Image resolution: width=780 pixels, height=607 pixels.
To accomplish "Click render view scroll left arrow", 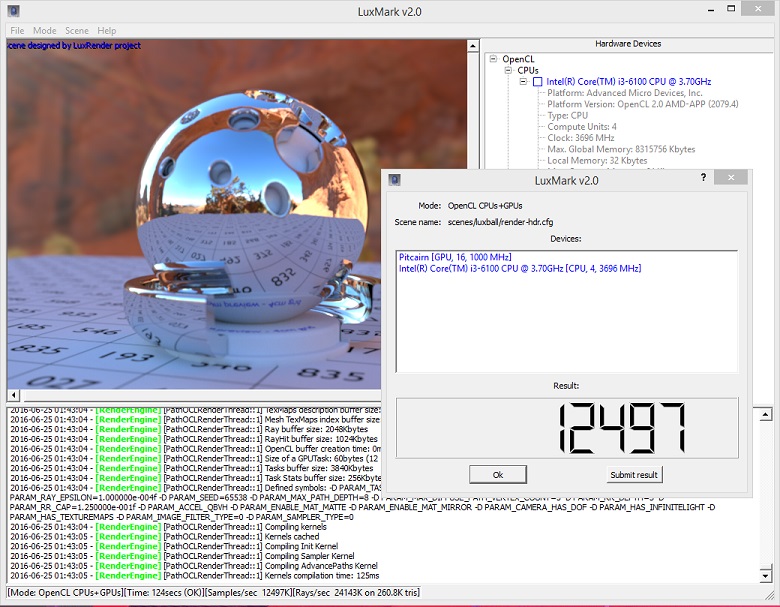I will click(x=13, y=395).
